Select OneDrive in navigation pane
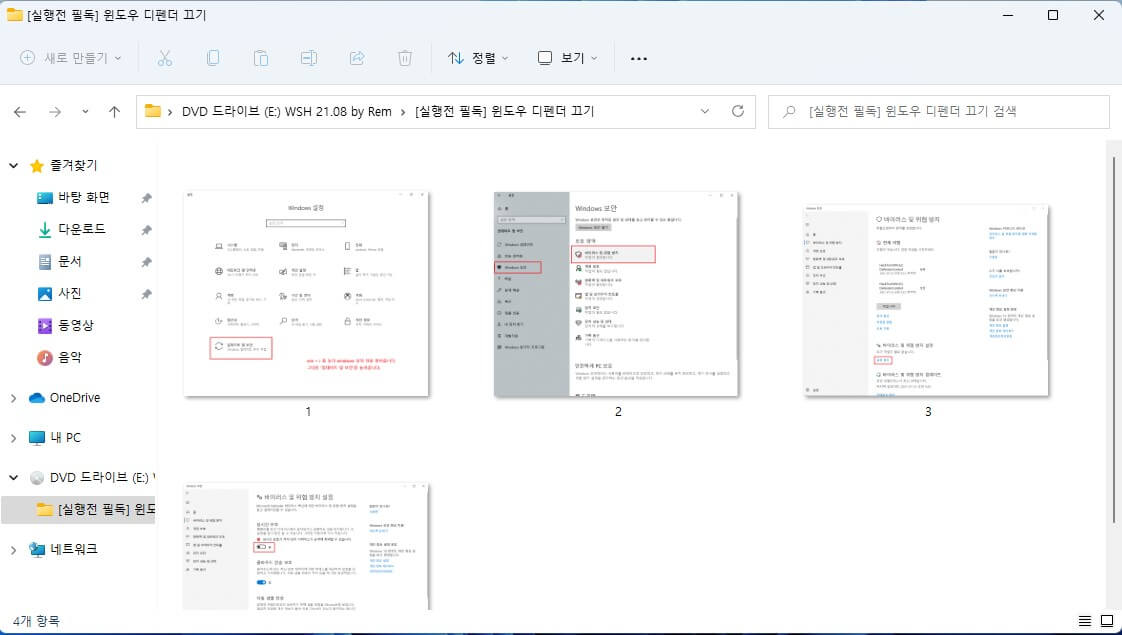The image size is (1122, 635). pyautogui.click(x=74, y=398)
